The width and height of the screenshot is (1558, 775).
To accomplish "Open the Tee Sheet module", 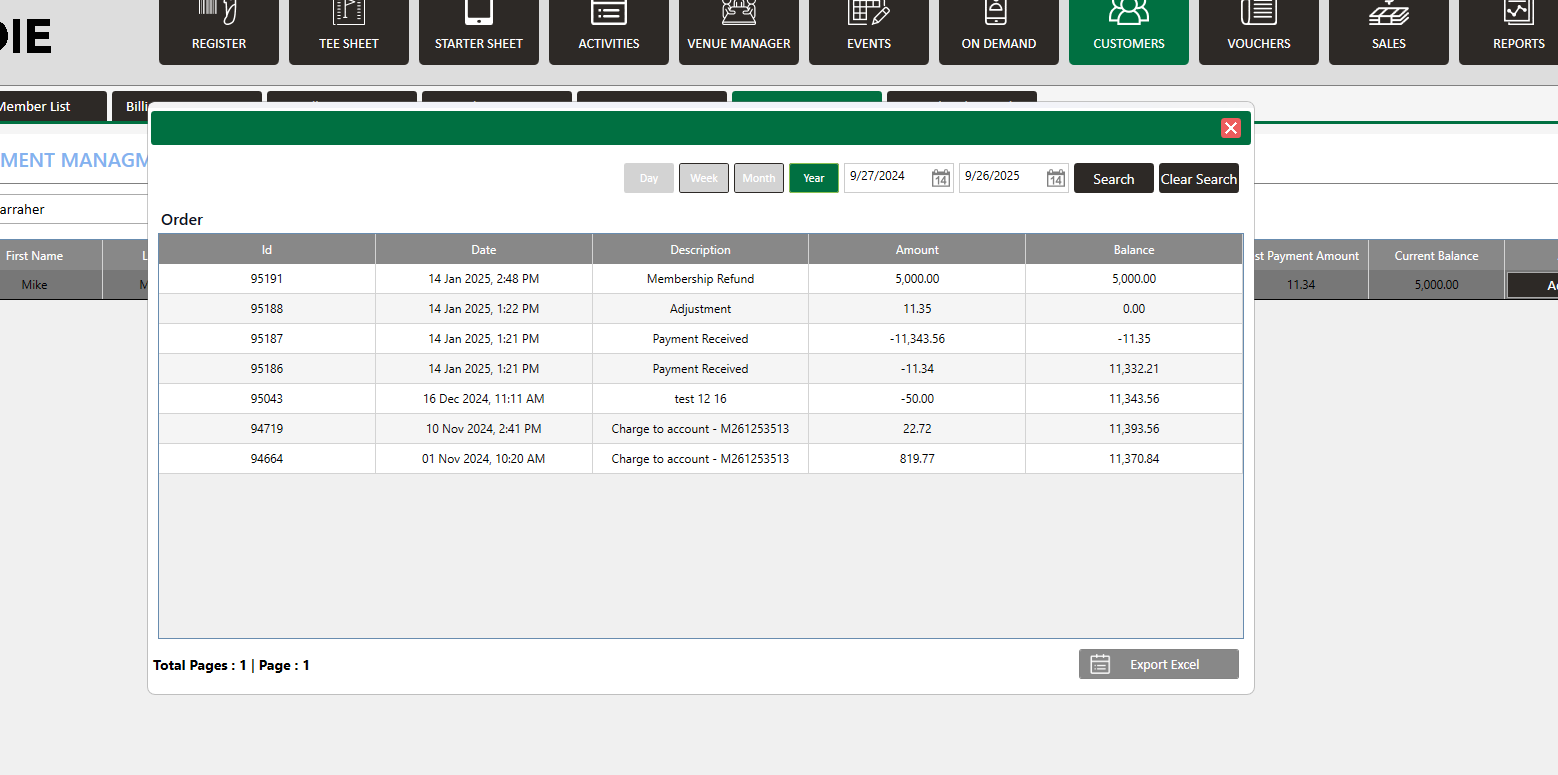I will point(349,32).
